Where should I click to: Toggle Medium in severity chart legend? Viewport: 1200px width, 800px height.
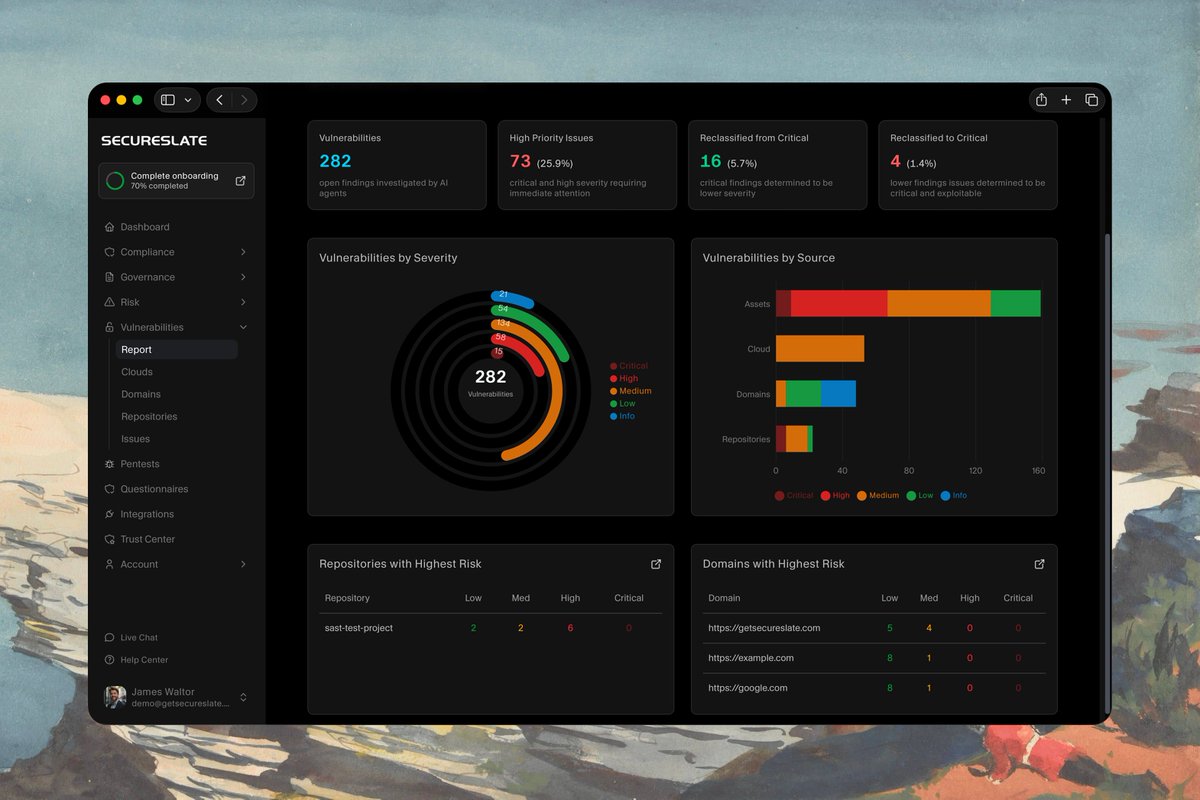coord(631,391)
